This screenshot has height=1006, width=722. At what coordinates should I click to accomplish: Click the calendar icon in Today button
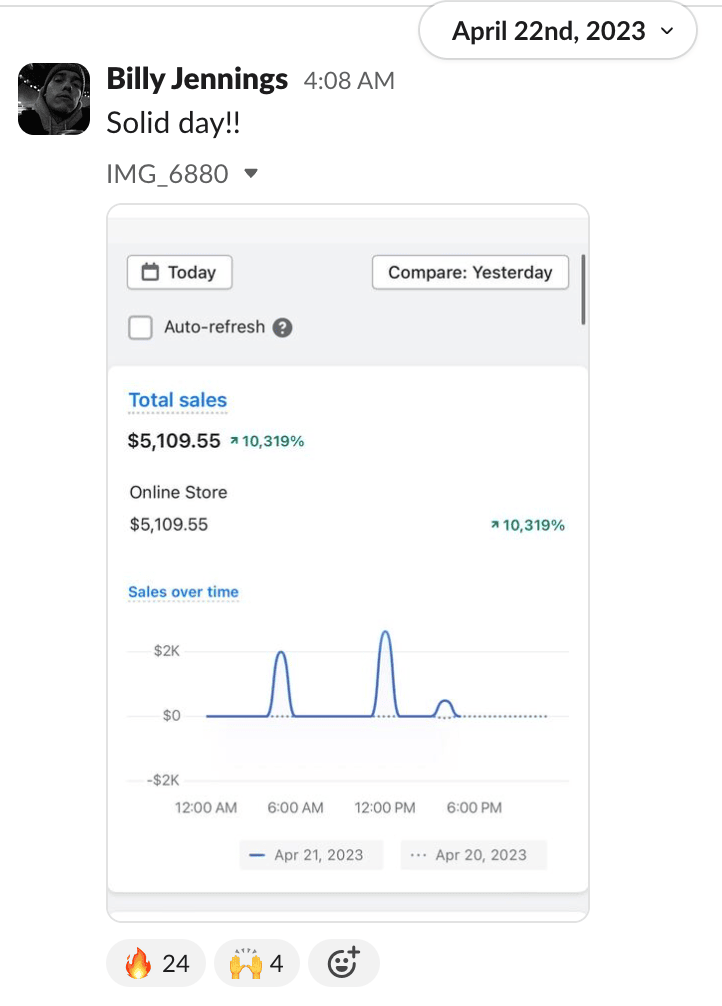tap(152, 272)
